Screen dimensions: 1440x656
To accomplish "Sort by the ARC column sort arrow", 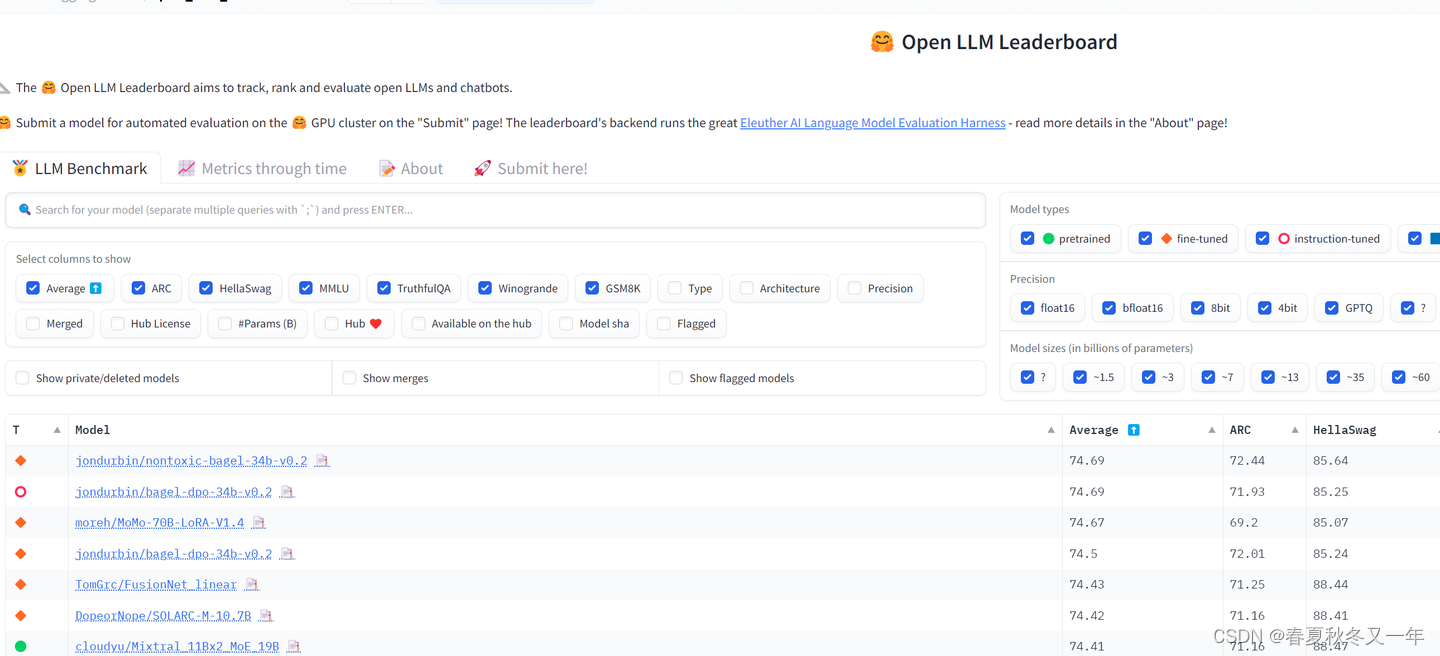I will pyautogui.click(x=1295, y=430).
